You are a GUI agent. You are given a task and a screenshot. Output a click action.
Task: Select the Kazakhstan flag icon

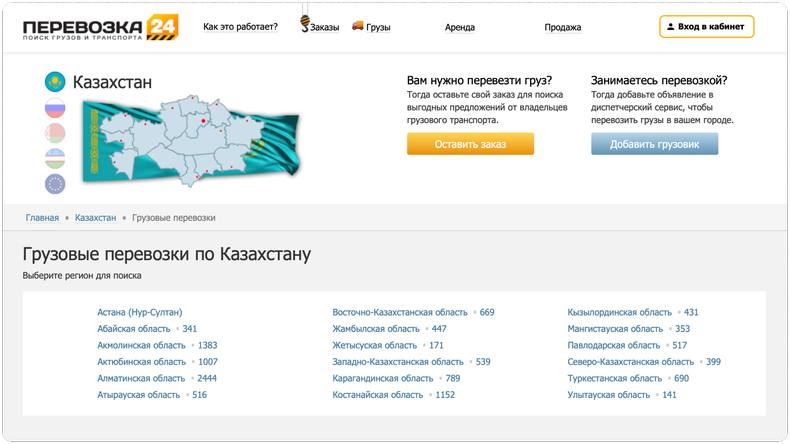pos(55,82)
